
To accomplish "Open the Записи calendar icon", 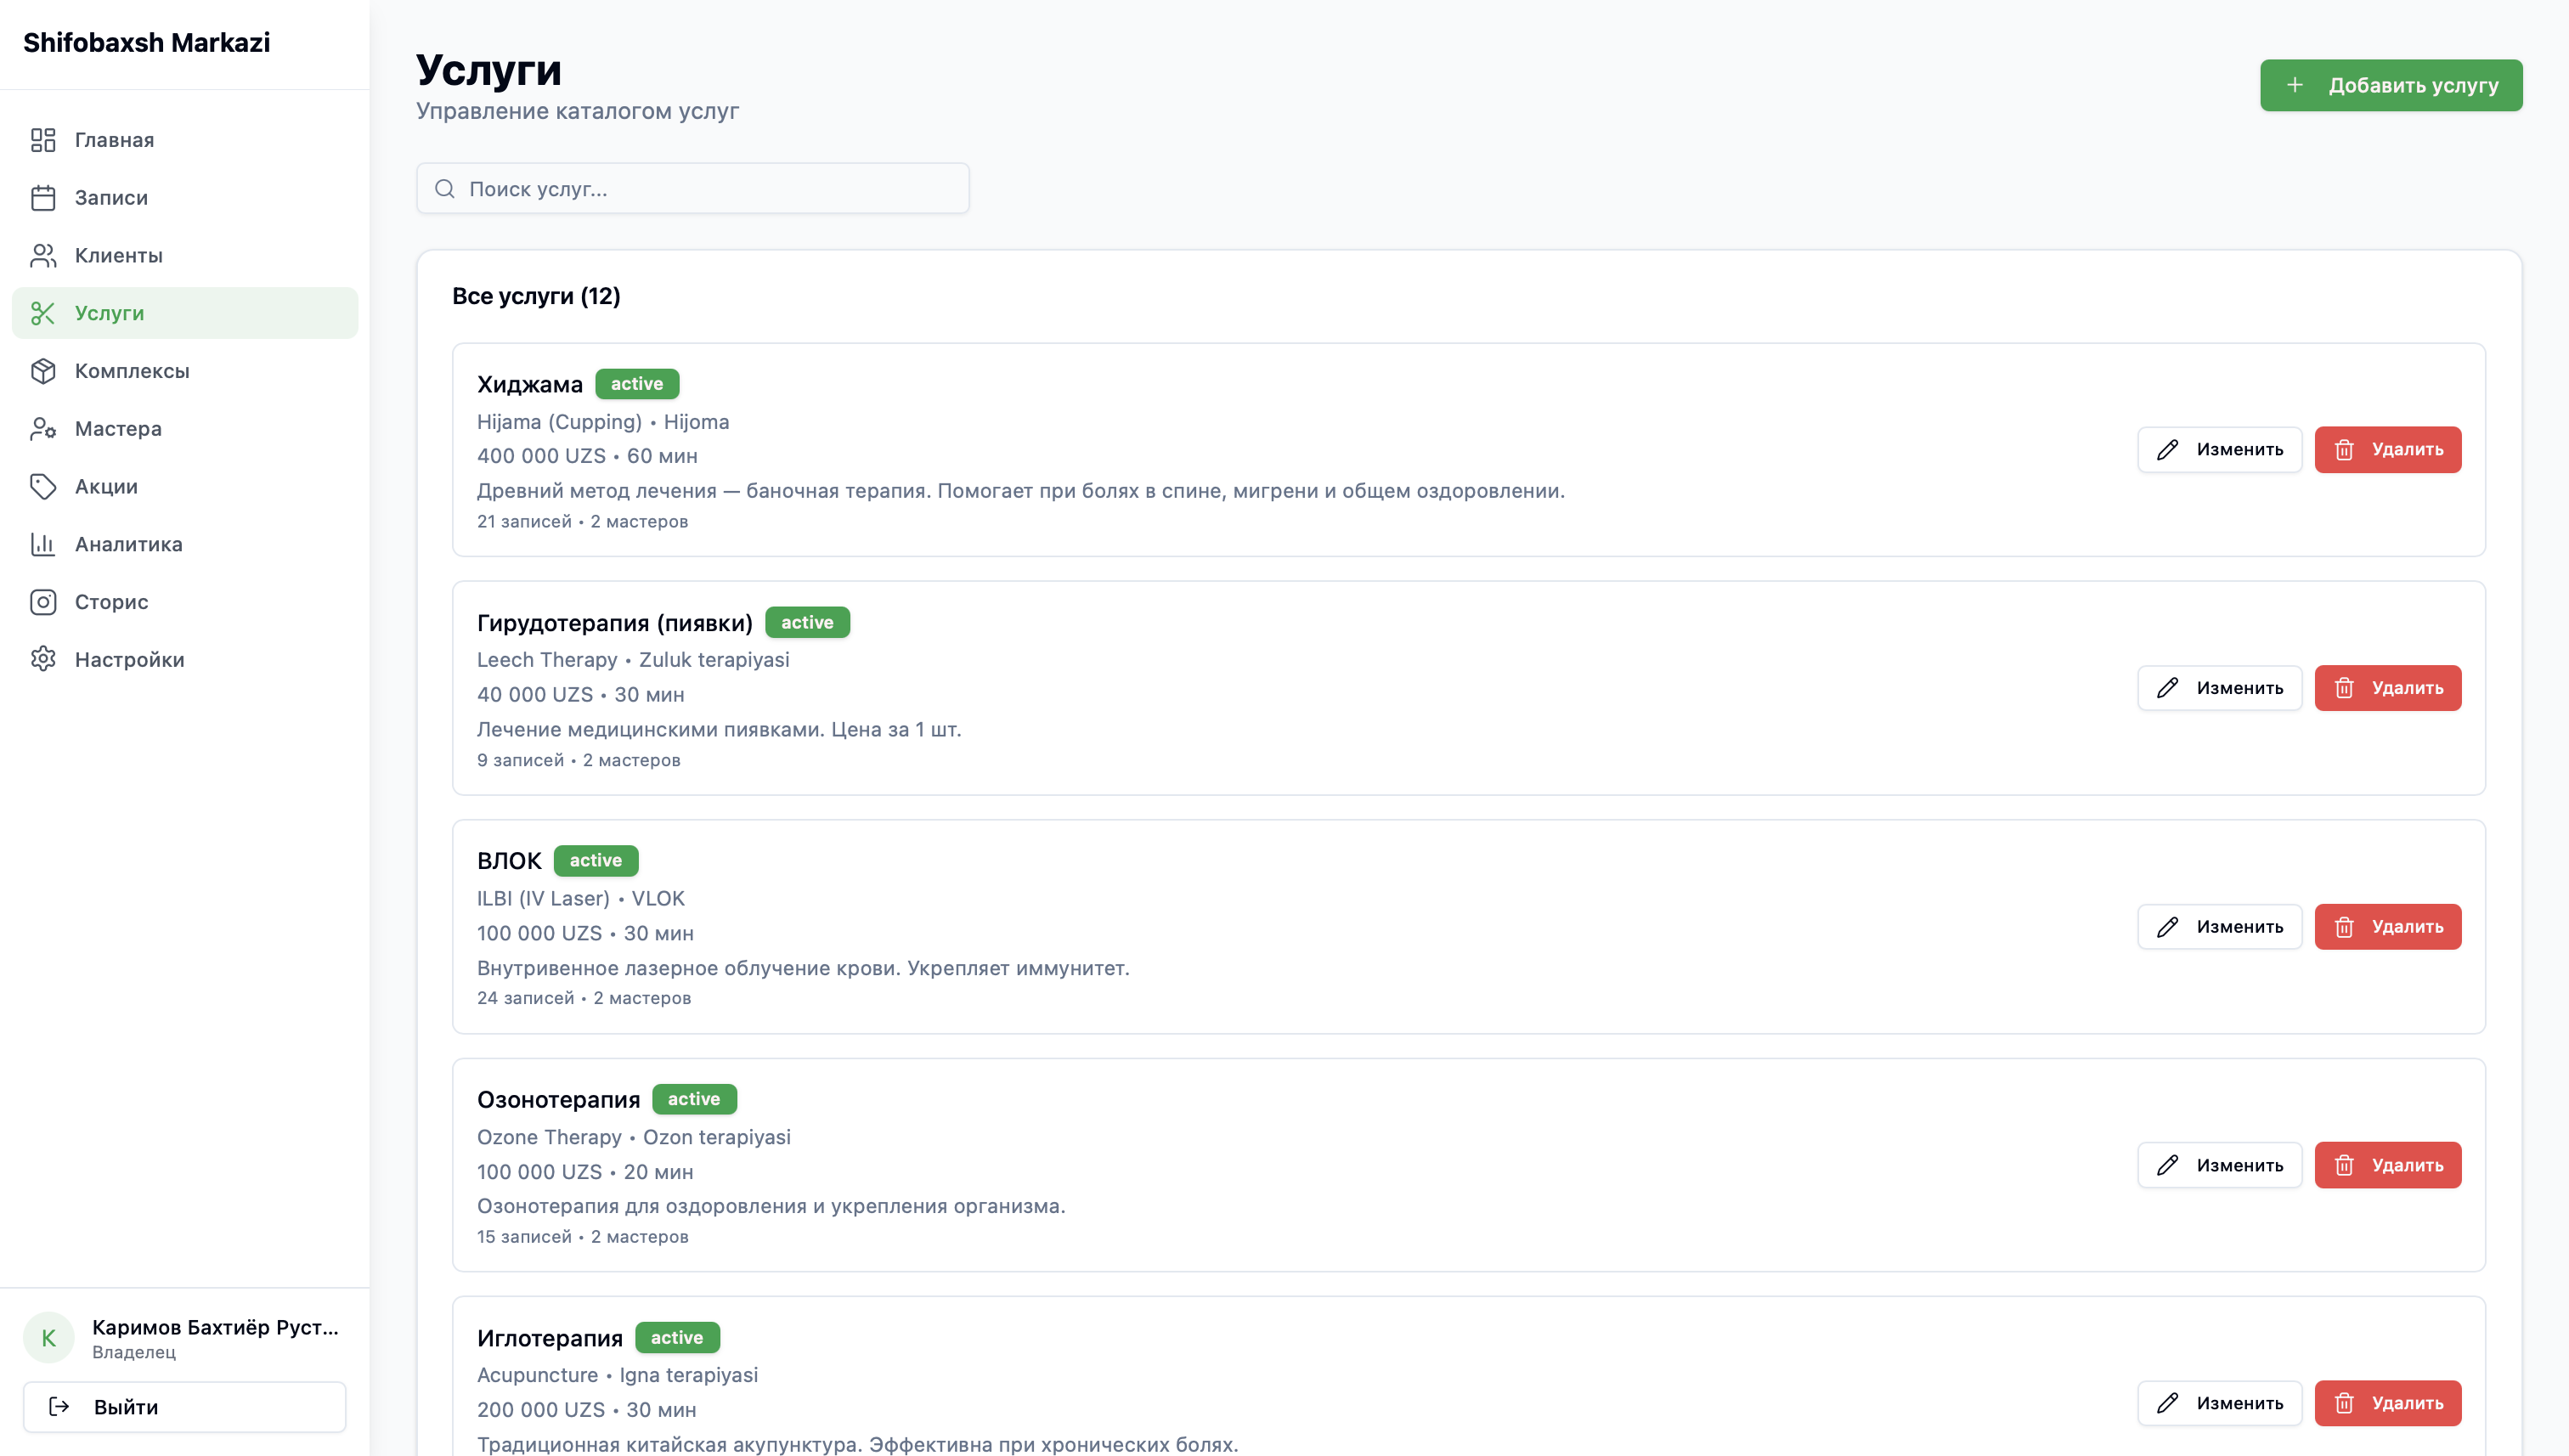I will click(x=43, y=198).
